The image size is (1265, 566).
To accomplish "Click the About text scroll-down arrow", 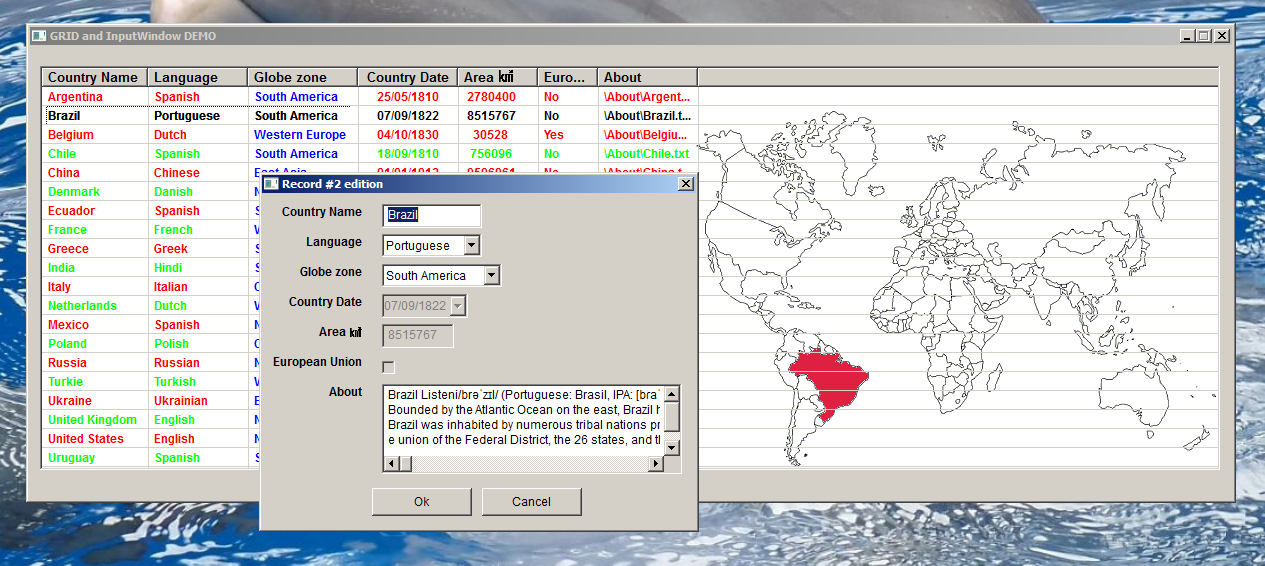I will 672,448.
